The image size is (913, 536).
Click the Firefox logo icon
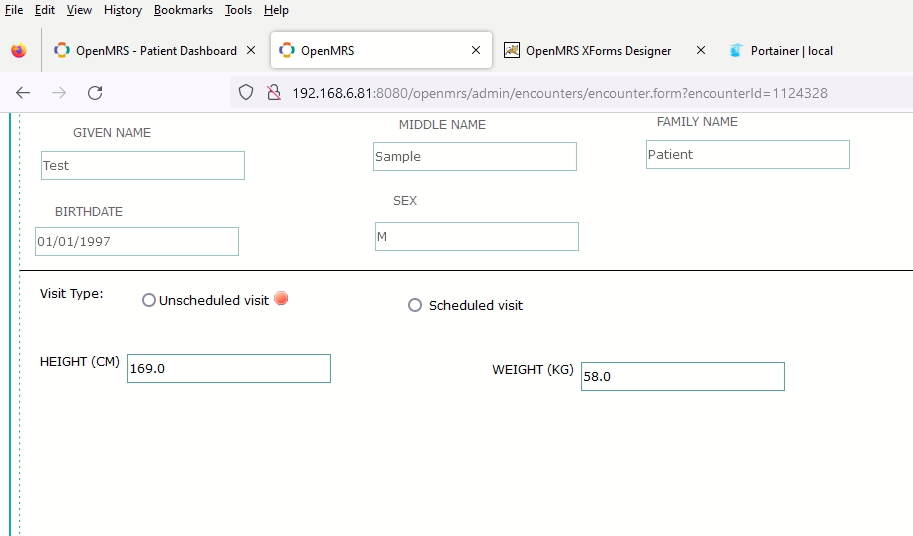click(19, 51)
